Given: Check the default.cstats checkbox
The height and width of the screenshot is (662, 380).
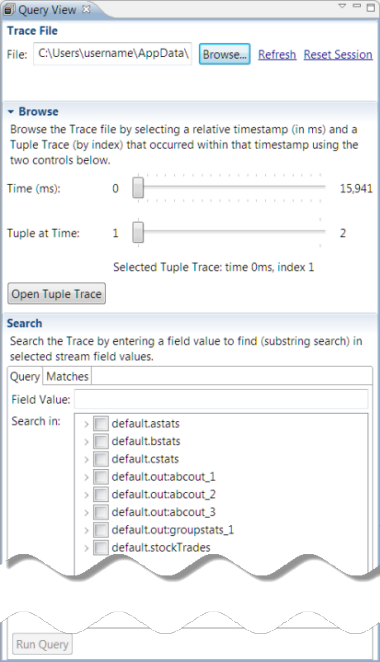Looking at the screenshot, I should point(100,459).
